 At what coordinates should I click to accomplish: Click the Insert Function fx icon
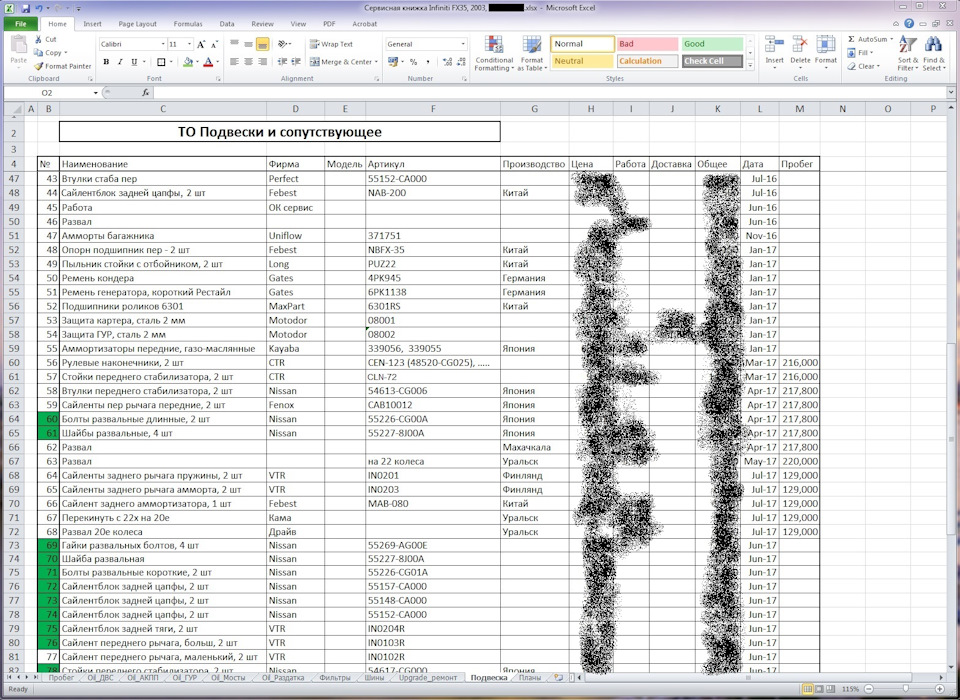coord(145,92)
